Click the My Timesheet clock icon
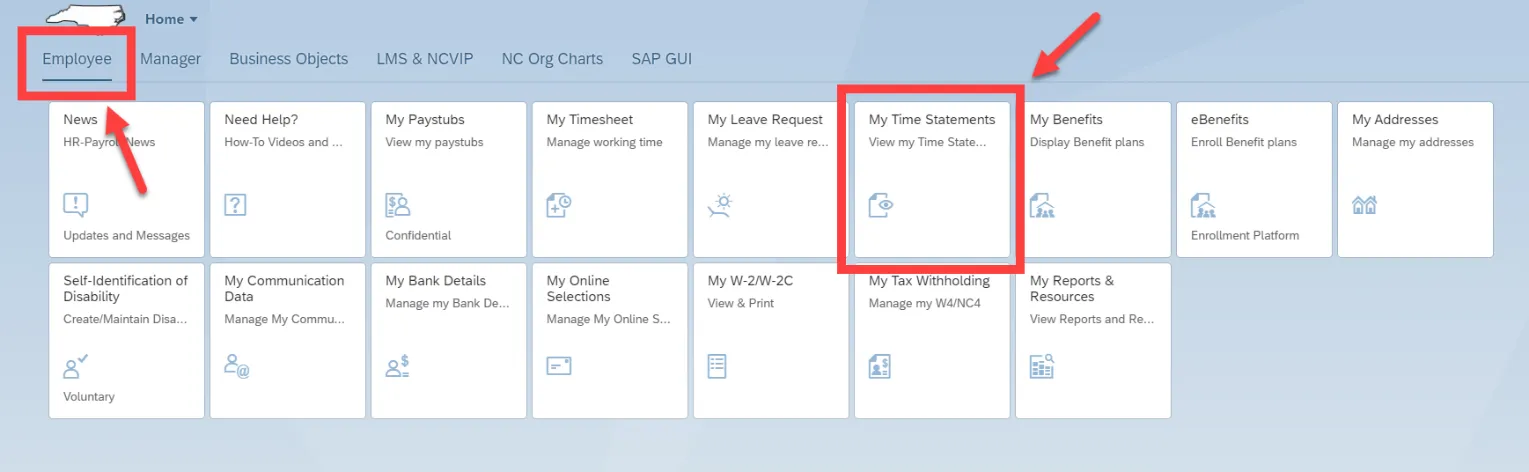 point(559,205)
